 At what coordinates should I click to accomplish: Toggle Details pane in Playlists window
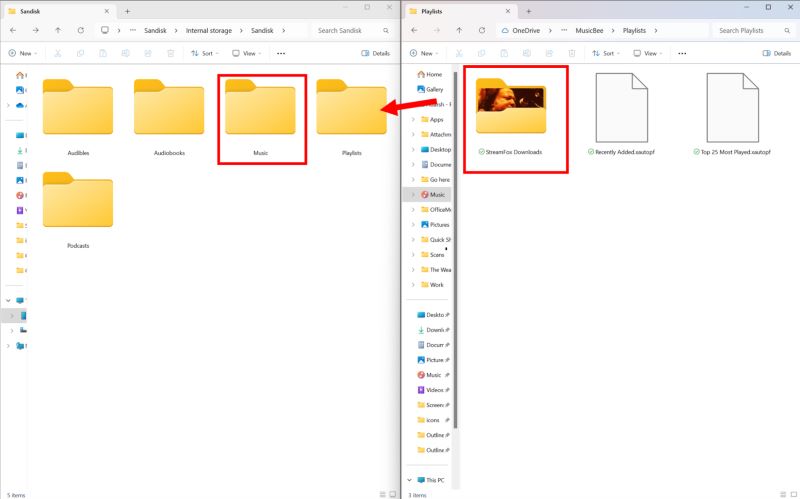777,53
